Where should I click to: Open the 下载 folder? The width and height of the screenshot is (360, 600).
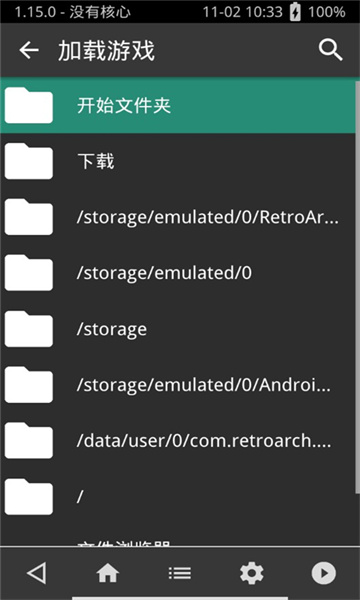click(x=178, y=161)
